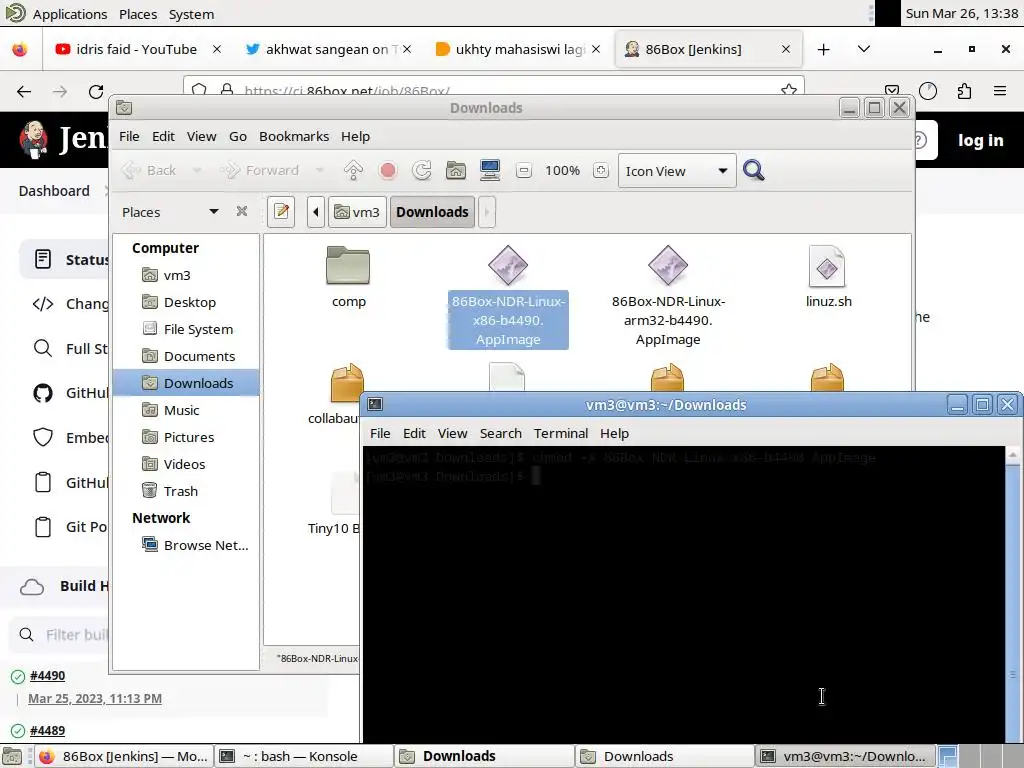Screen dimensions: 1024x768
Task: Click the bash — Konsole taskbar button
Action: pyautogui.click(x=304, y=756)
